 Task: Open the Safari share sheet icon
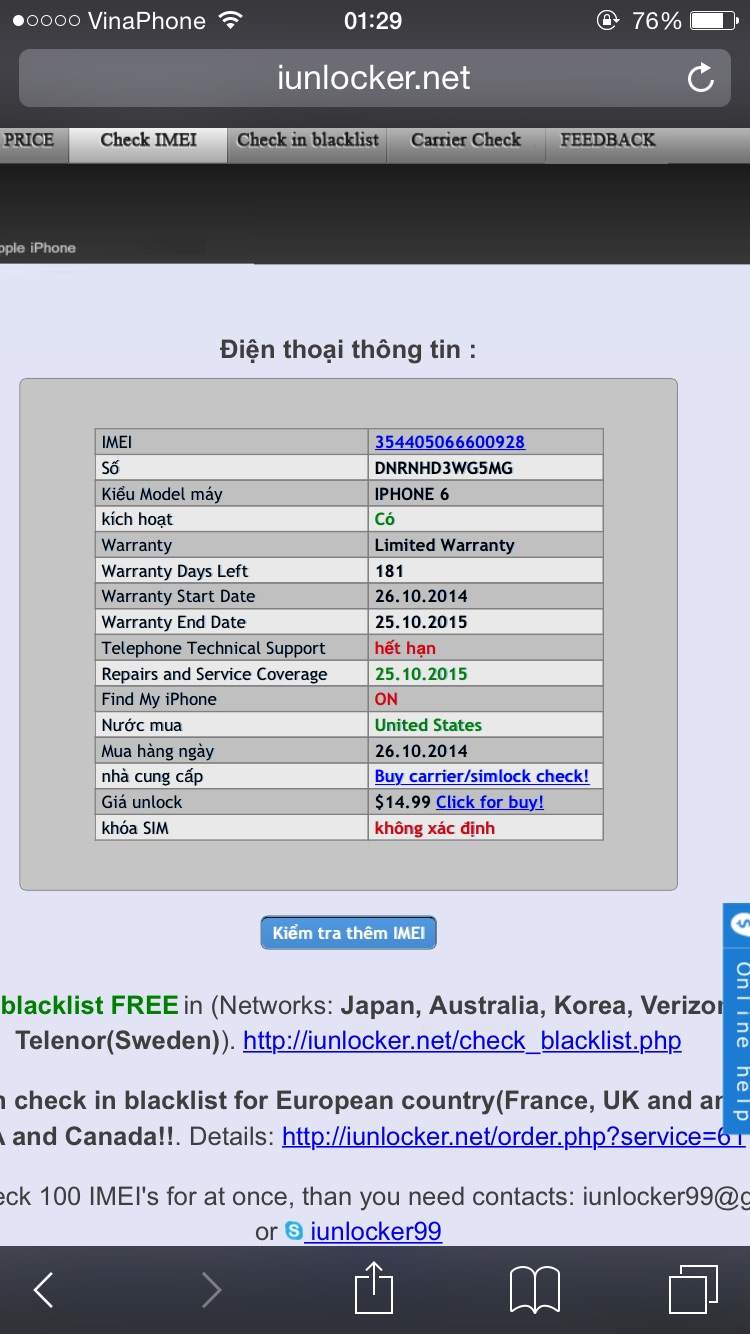[x=374, y=1288]
